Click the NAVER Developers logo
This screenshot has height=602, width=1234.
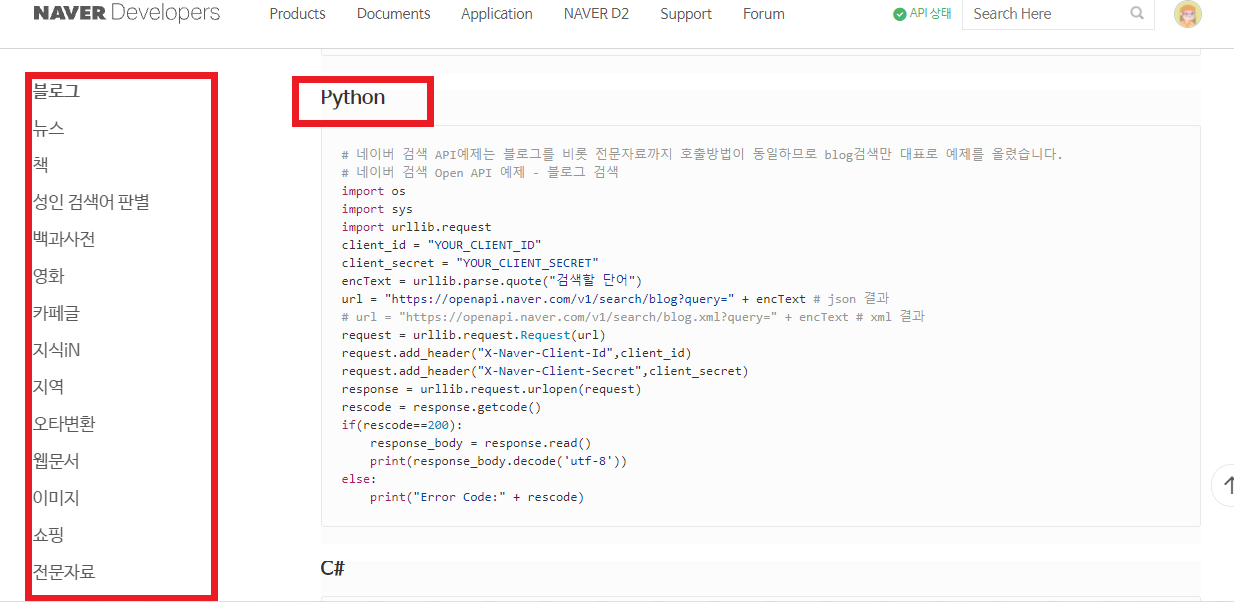tap(127, 13)
